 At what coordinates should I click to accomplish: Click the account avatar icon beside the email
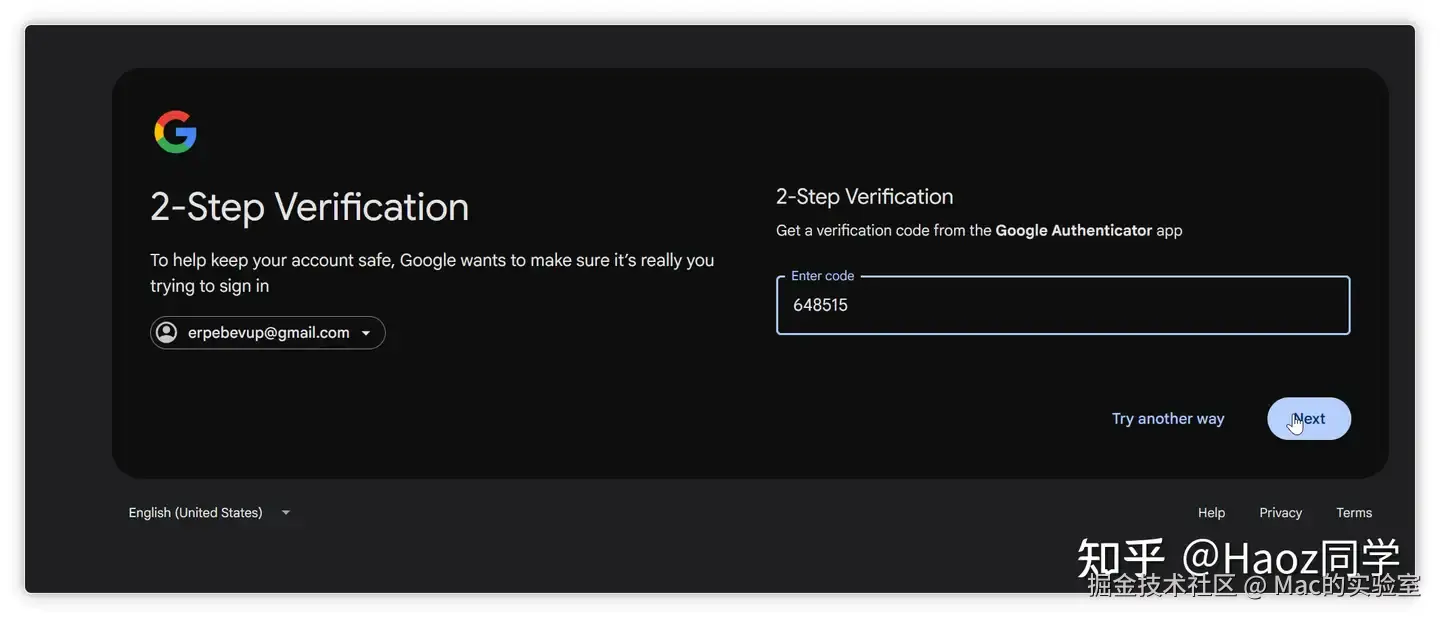pos(167,333)
